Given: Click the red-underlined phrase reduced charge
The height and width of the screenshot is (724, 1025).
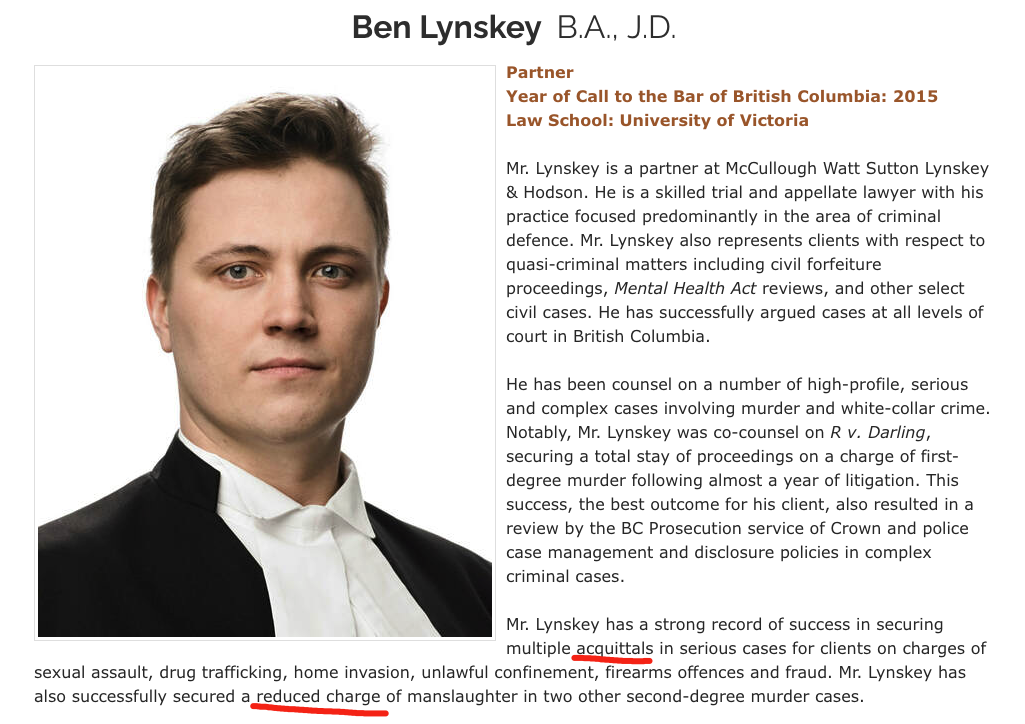Looking at the screenshot, I should pos(318,697).
